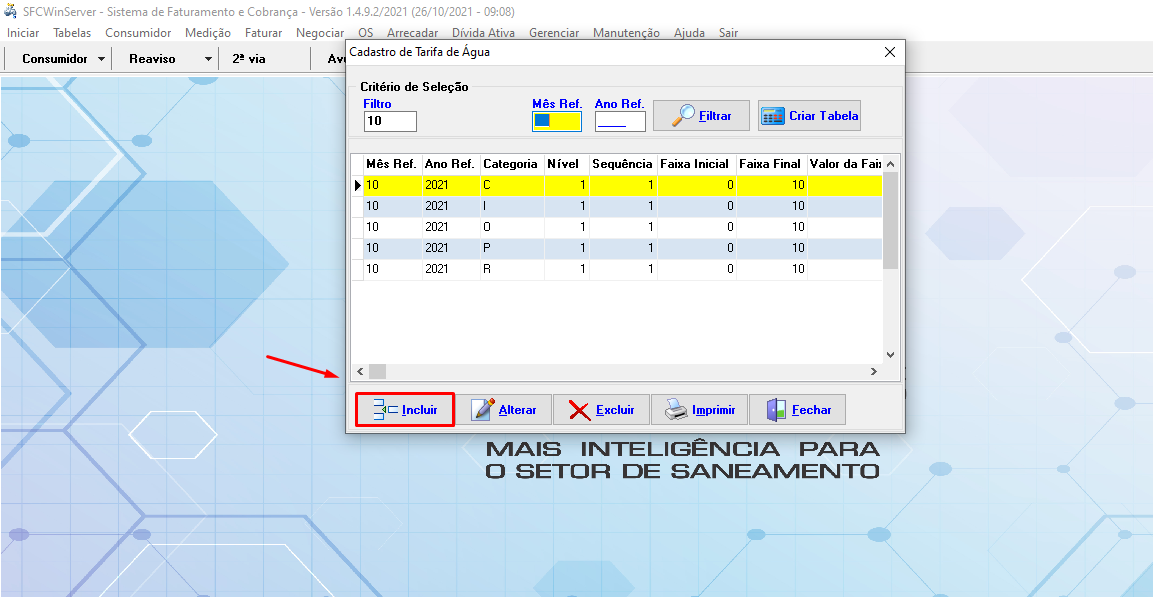This screenshot has height=597, width=1153.
Task: Click the horizontal scrollbar right arrow
Action: pos(873,372)
